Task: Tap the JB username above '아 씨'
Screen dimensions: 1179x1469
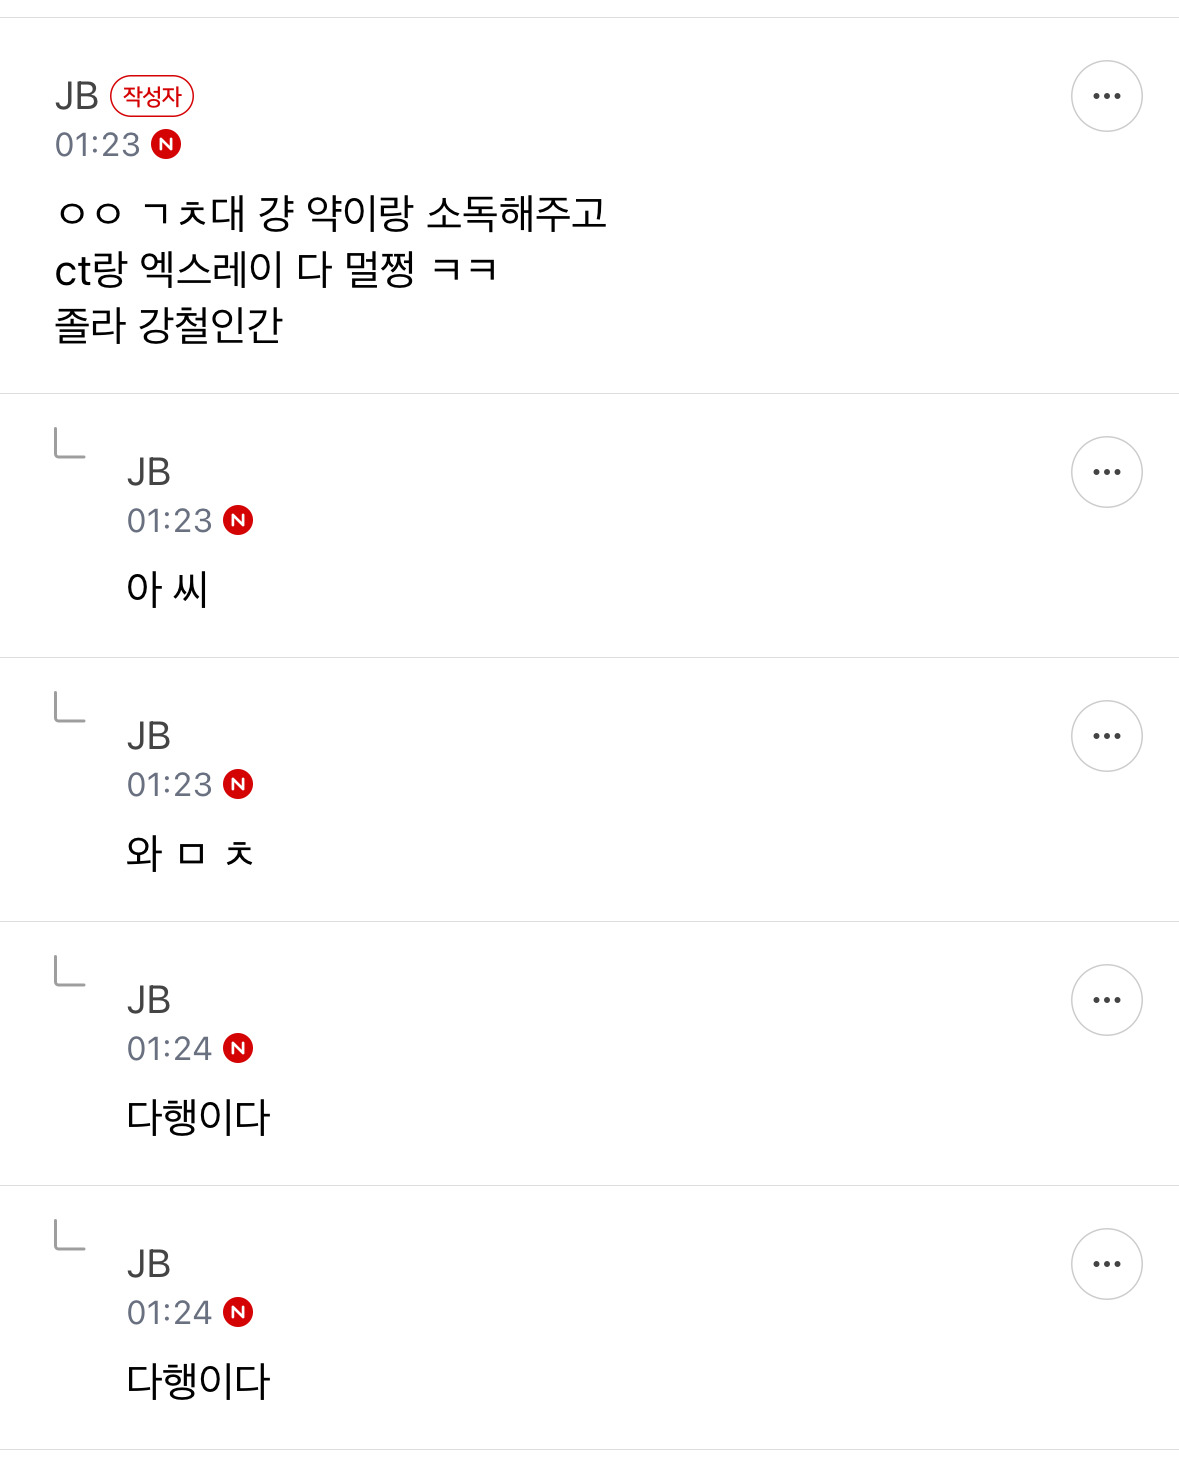Action: (149, 472)
